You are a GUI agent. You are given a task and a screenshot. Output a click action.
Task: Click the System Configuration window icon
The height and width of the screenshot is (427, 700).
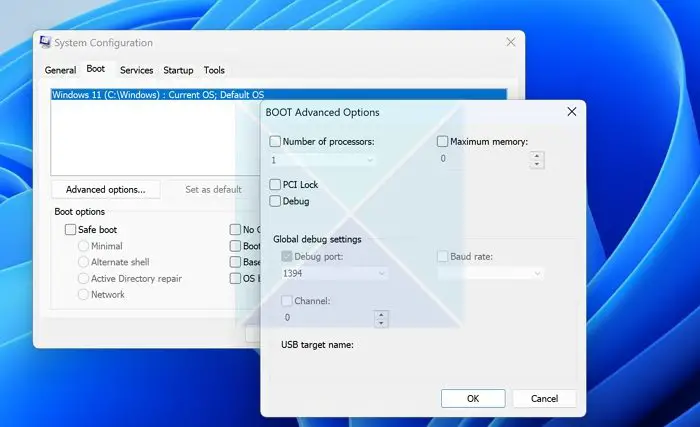[45, 42]
